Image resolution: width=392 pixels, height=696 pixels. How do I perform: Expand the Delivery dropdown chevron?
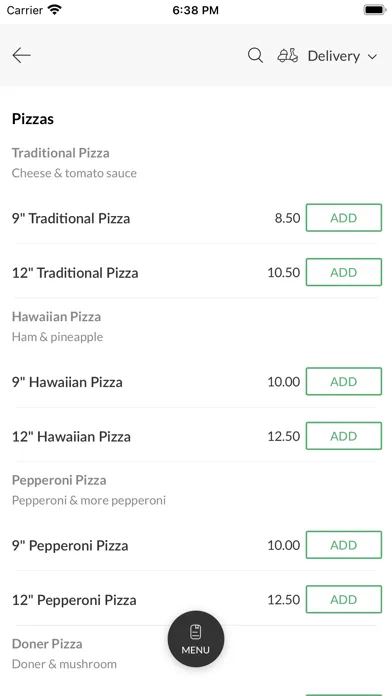click(372, 56)
